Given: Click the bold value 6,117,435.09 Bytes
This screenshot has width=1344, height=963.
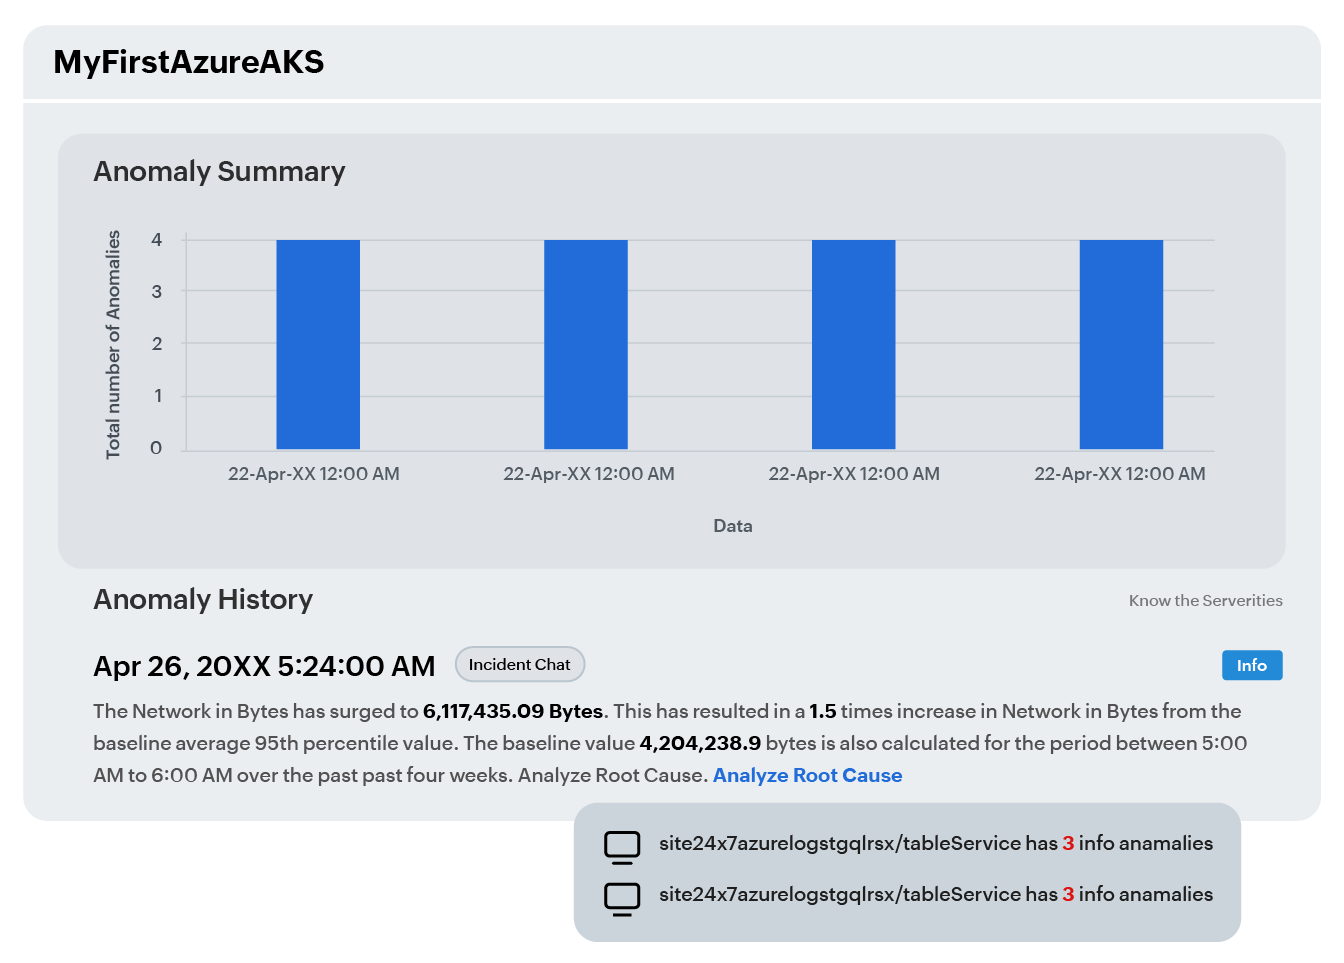Looking at the screenshot, I should pyautogui.click(x=513, y=712).
